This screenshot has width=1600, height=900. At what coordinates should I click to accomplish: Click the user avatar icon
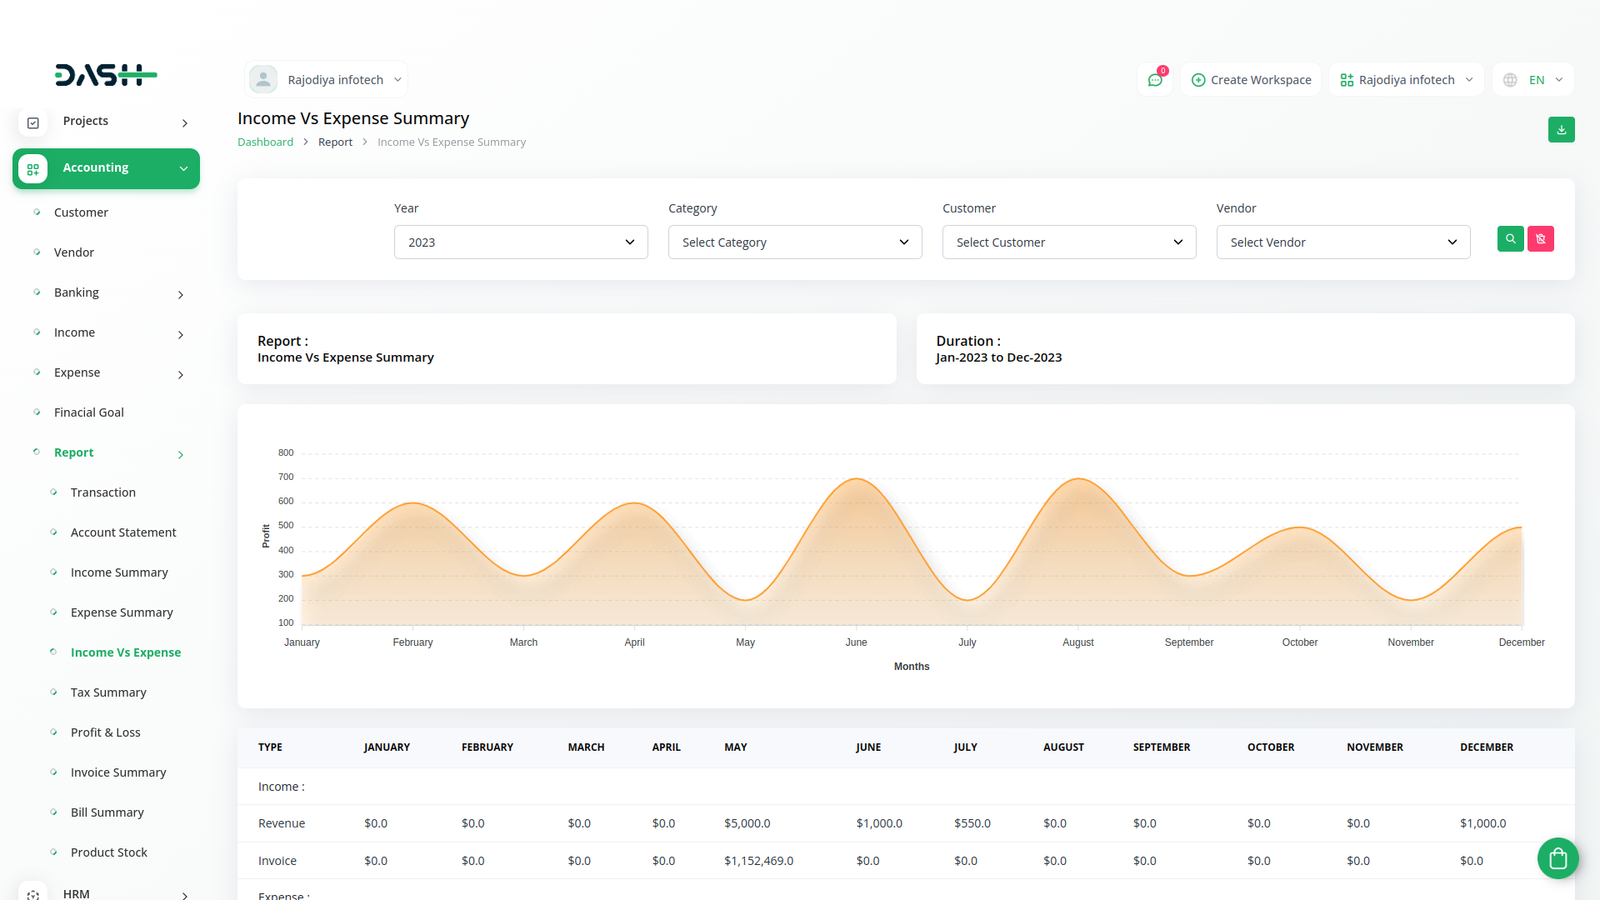tap(263, 80)
